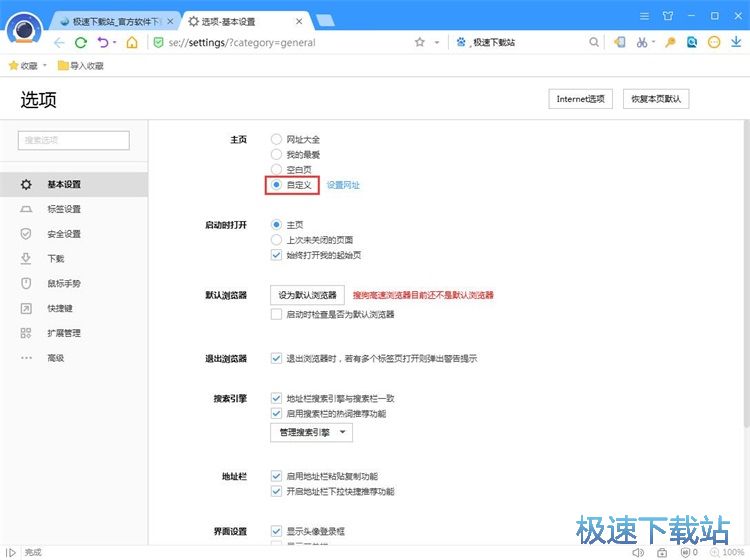Click the green security shield in the address bar
This screenshot has height=560, width=750.
(x=158, y=43)
